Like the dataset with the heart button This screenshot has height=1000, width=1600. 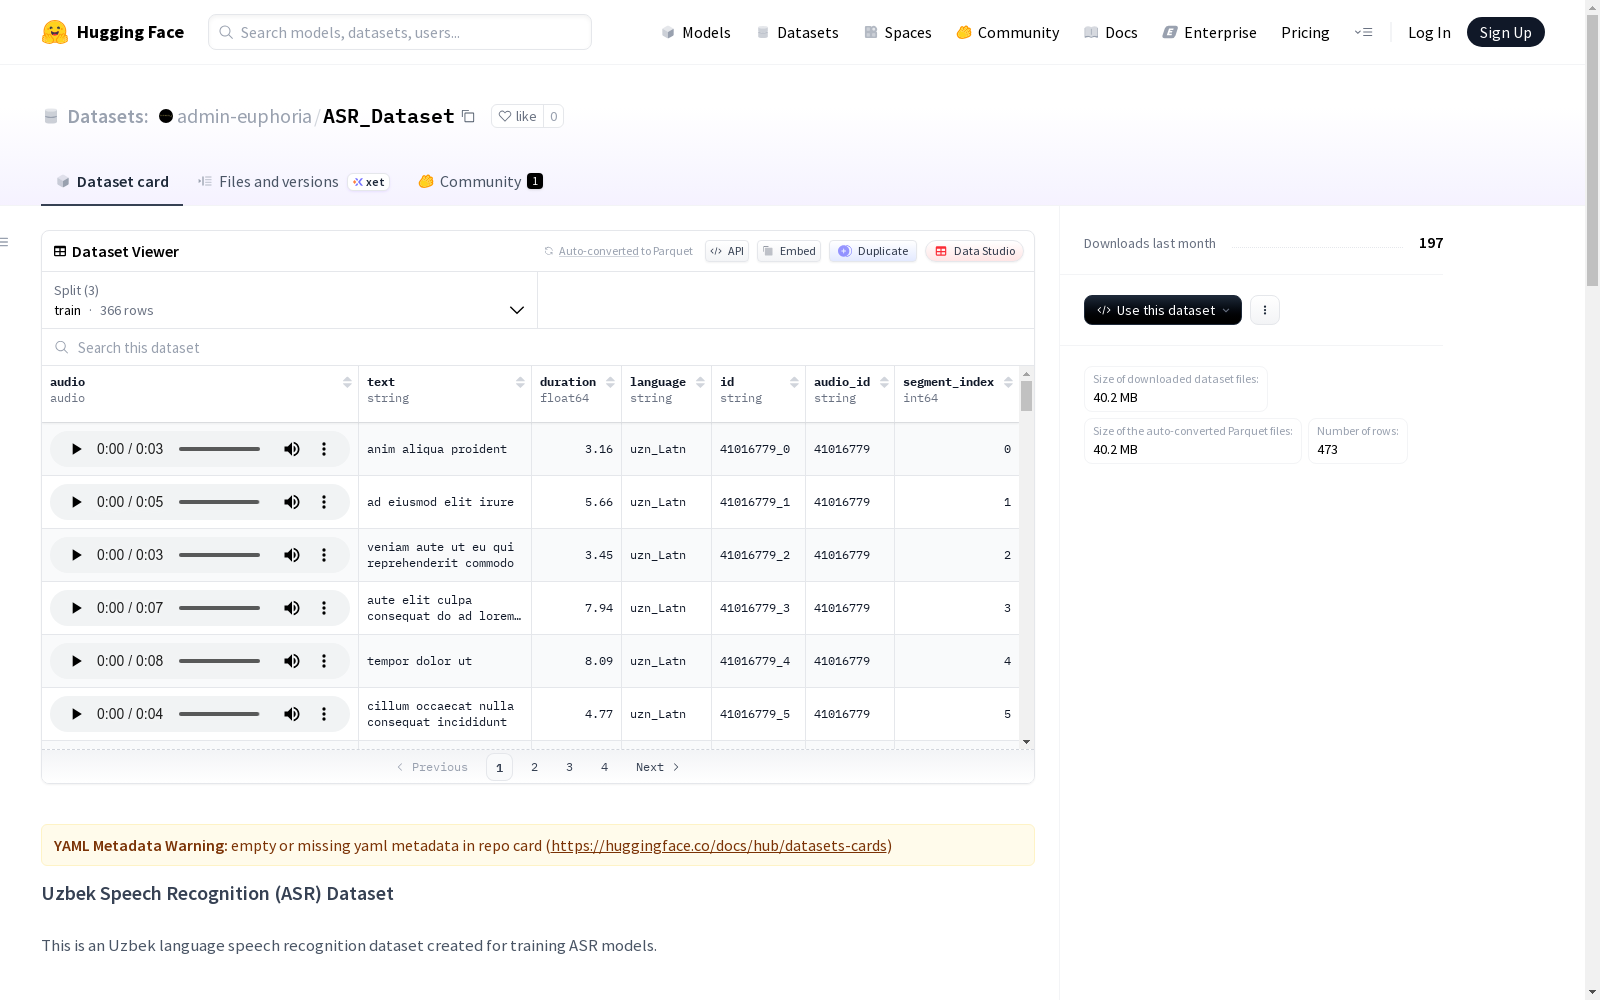(518, 116)
